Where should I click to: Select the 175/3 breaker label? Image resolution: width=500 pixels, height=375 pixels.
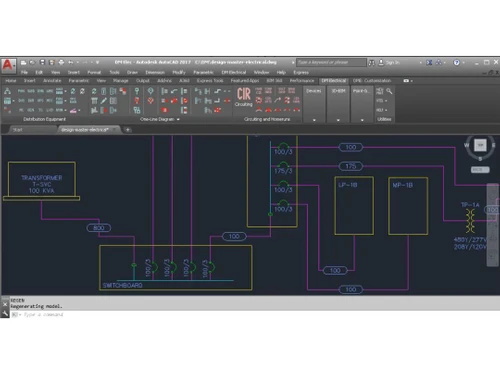283,171
